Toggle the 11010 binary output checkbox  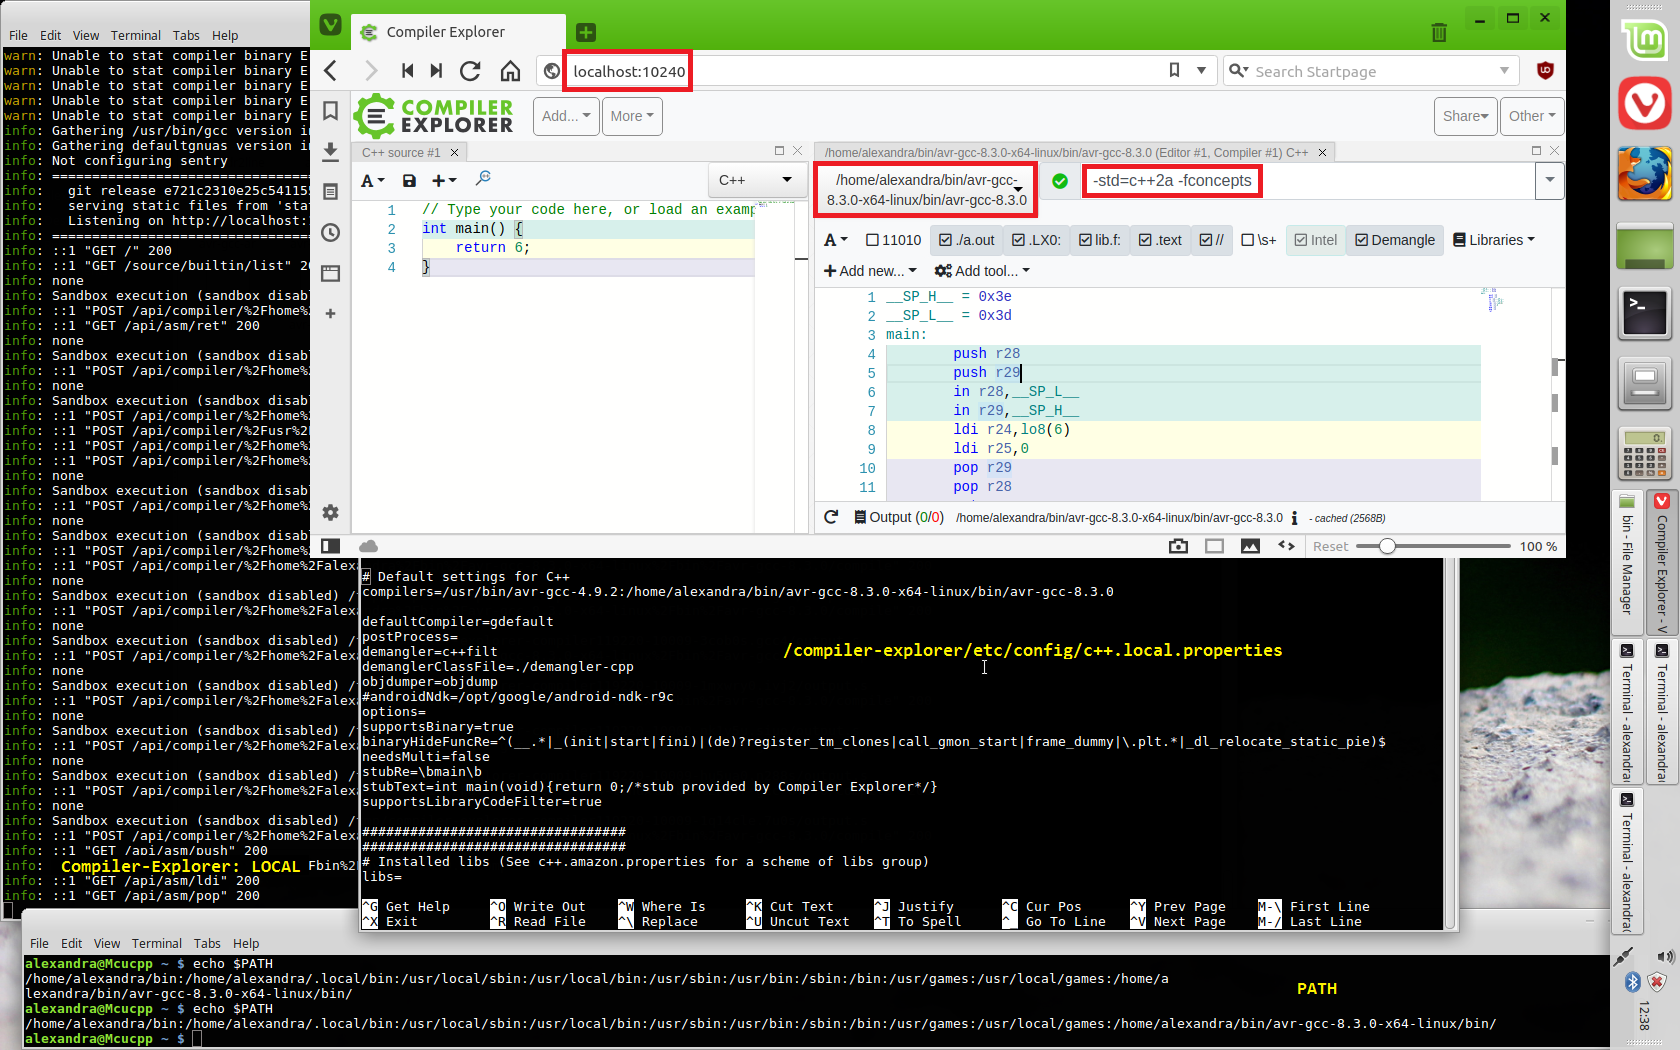(893, 240)
